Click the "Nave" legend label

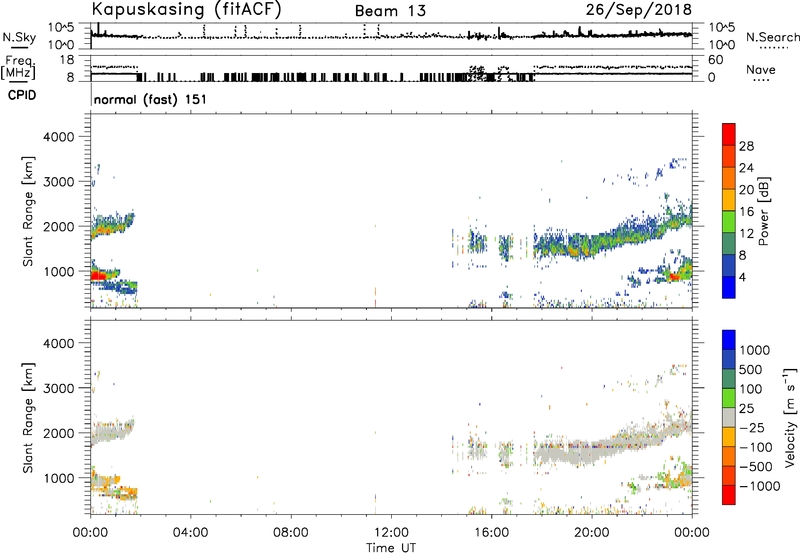[x=761, y=69]
